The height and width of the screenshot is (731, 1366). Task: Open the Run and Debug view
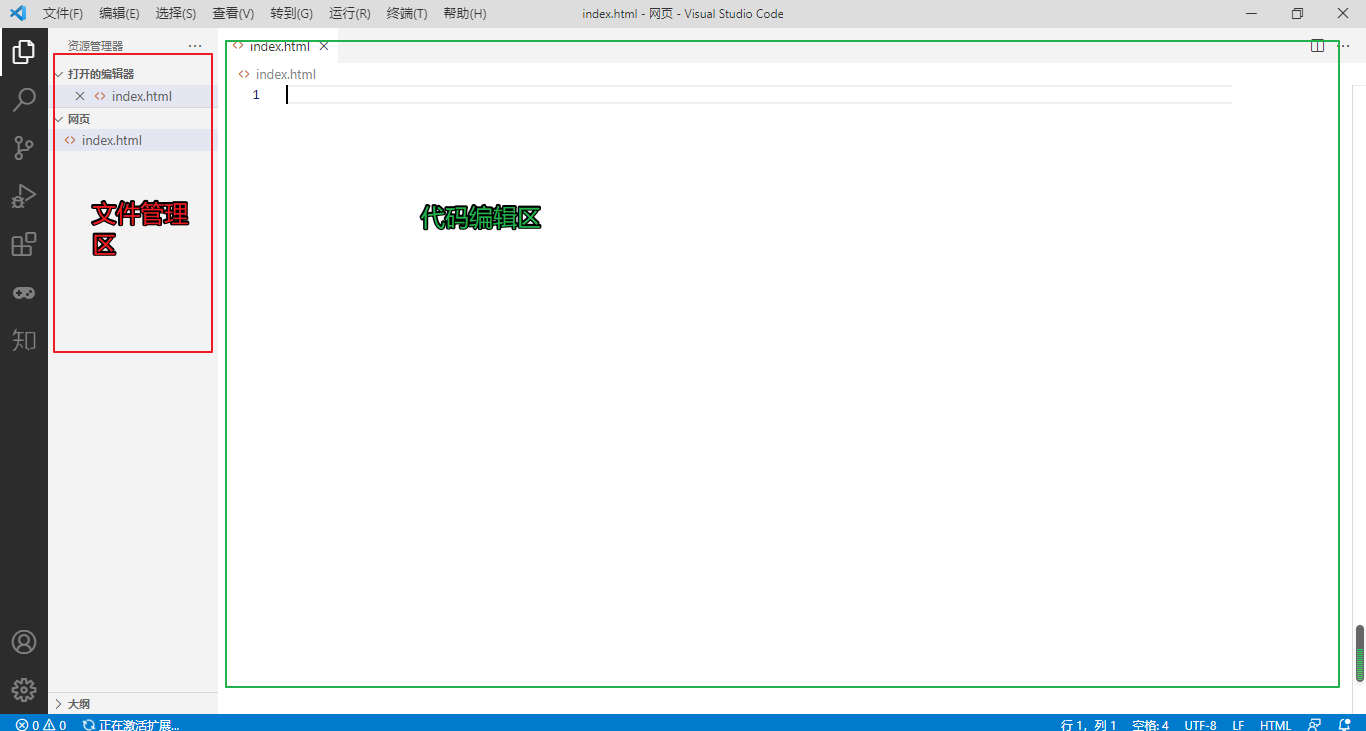24,196
